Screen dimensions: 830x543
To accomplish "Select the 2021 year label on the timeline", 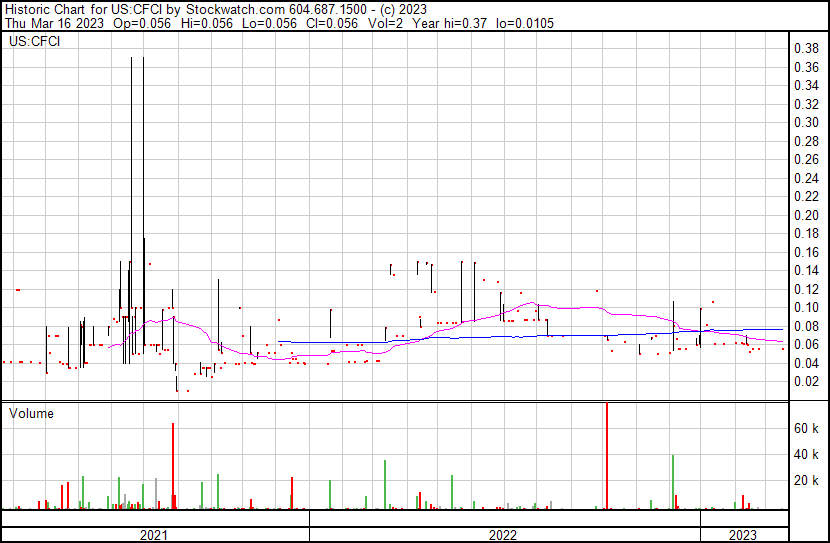I will coord(153,535).
